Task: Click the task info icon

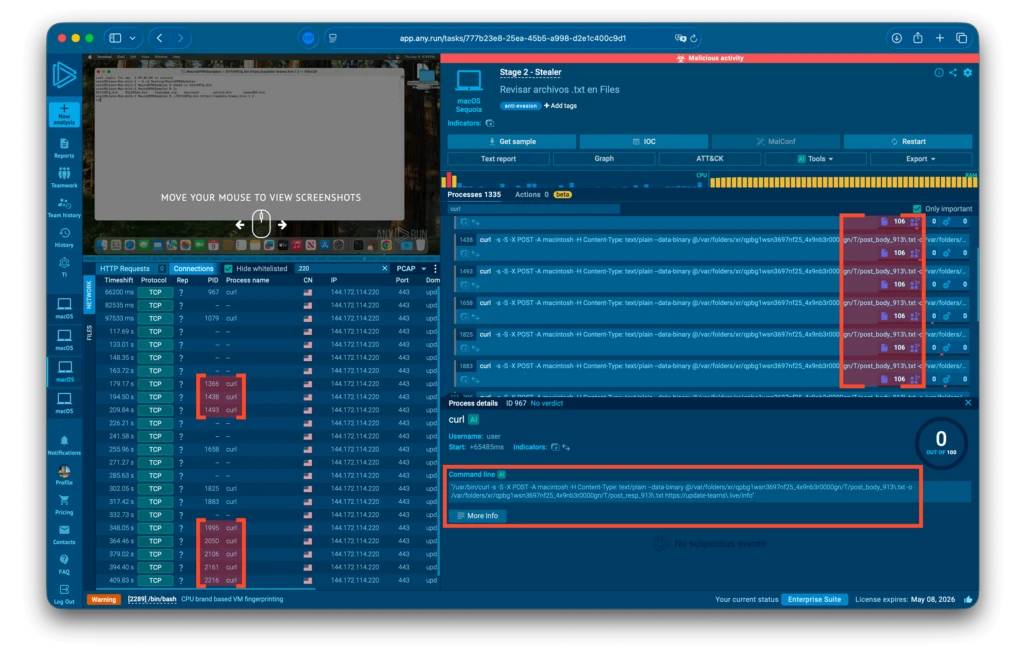Action: [938, 73]
